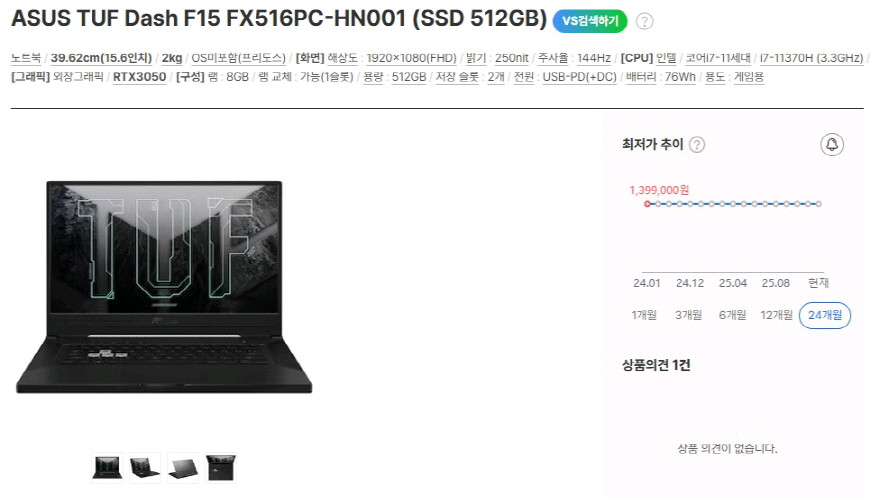This screenshot has height=499, width=888.
Task: Select the 3개월 price trend period
Action: pyautogui.click(x=688, y=315)
